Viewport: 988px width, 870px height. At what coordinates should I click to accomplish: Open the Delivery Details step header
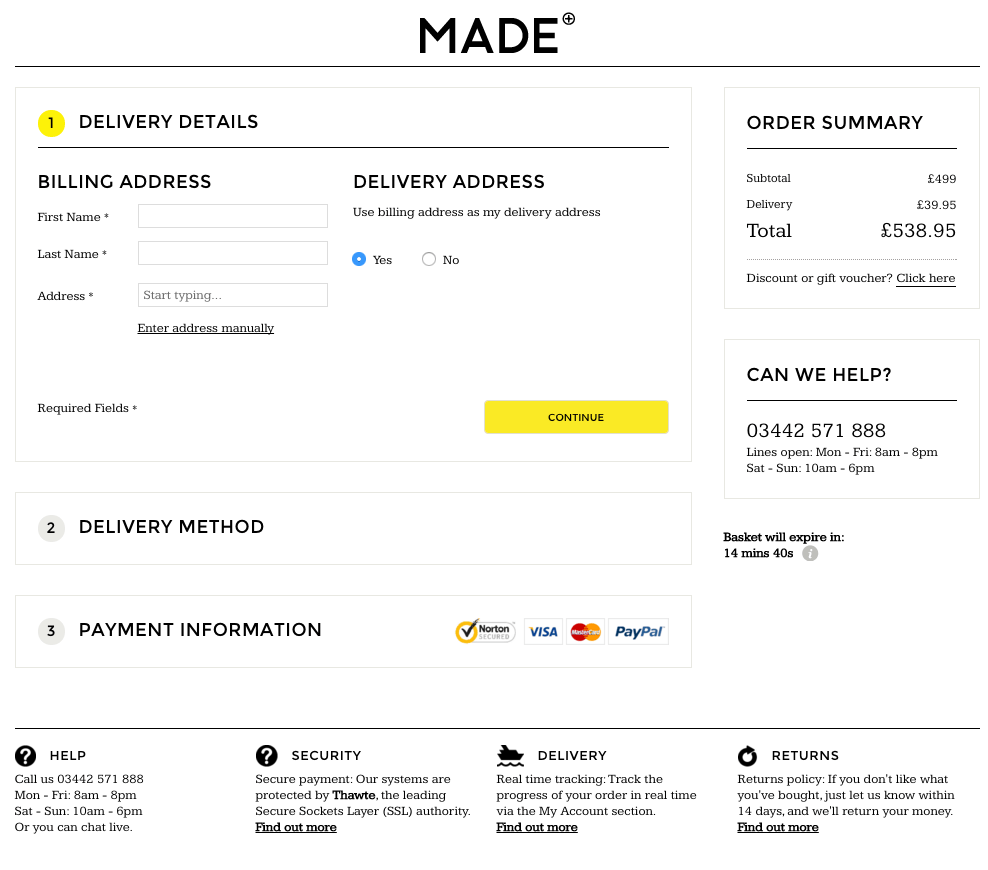pyautogui.click(x=168, y=122)
